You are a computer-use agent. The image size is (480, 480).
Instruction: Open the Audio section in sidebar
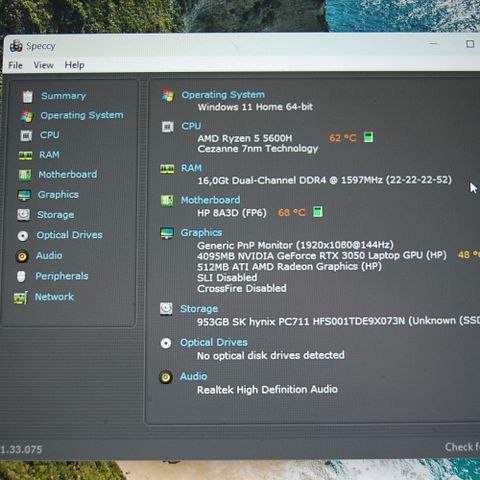point(49,255)
